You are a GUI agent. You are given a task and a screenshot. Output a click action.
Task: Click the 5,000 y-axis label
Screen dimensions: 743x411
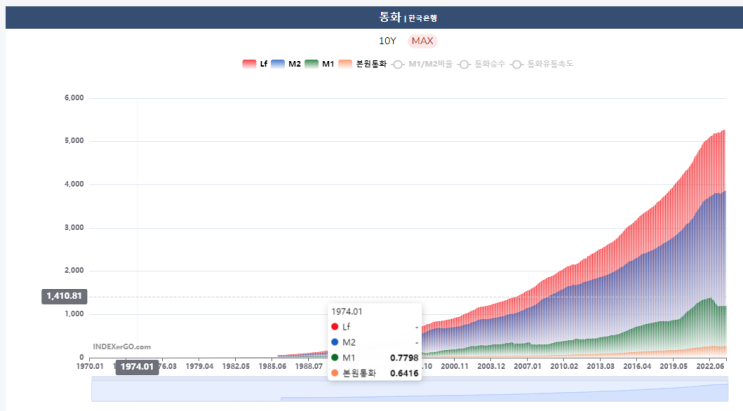click(74, 141)
